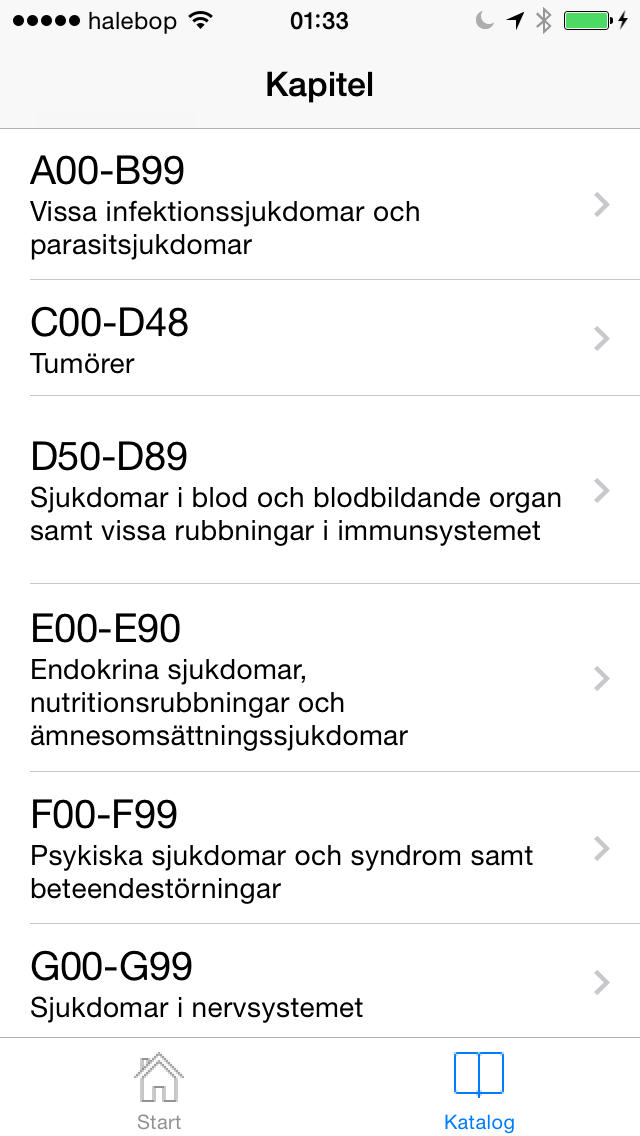640x1136 pixels.
Task: Tap the Wi-Fi signal icon
Action: click(199, 21)
